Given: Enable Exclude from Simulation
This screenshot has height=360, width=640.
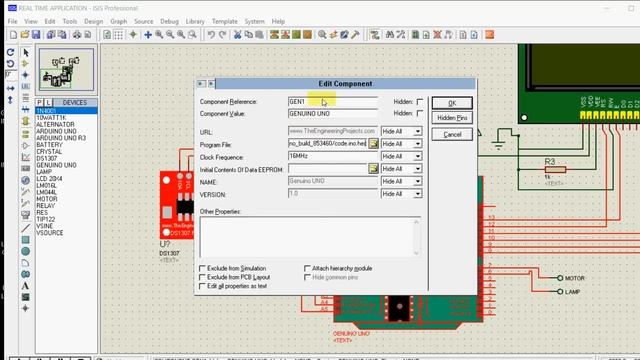Looking at the screenshot, I should pyautogui.click(x=202, y=268).
